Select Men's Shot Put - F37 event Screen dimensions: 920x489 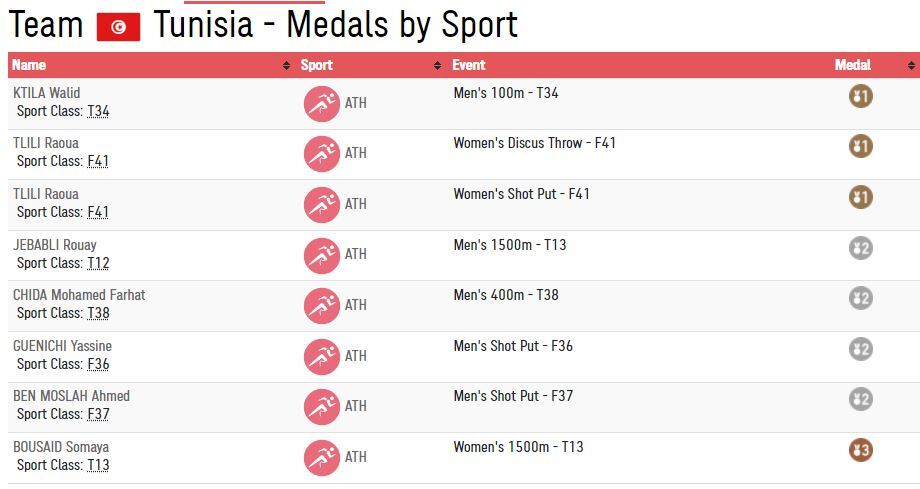click(513, 396)
